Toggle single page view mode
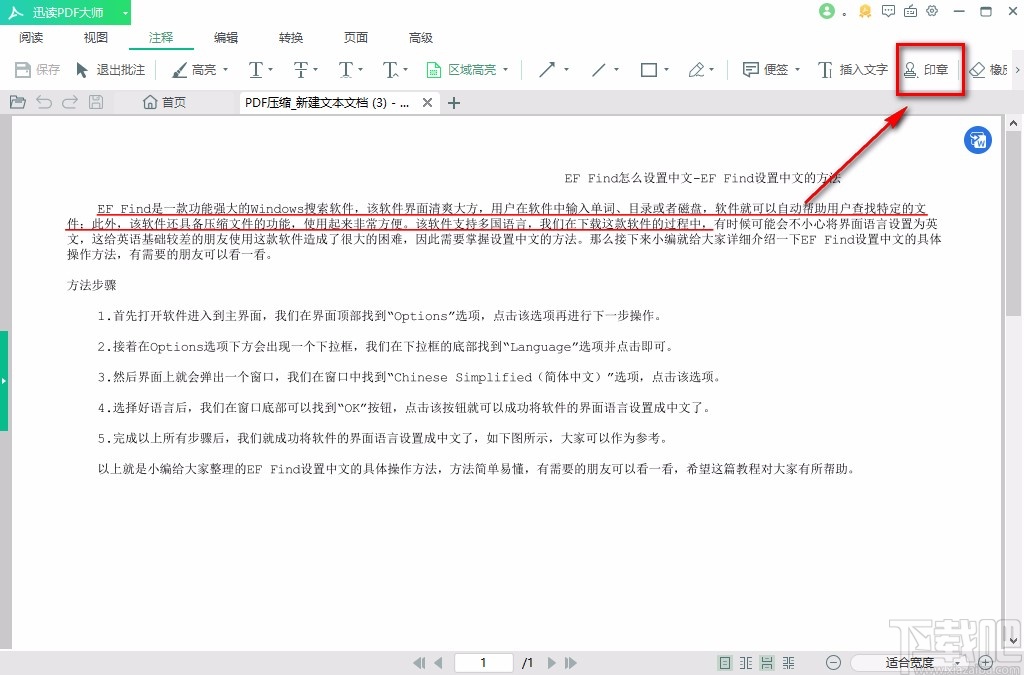Viewport: 1024px width, 675px height. click(723, 662)
